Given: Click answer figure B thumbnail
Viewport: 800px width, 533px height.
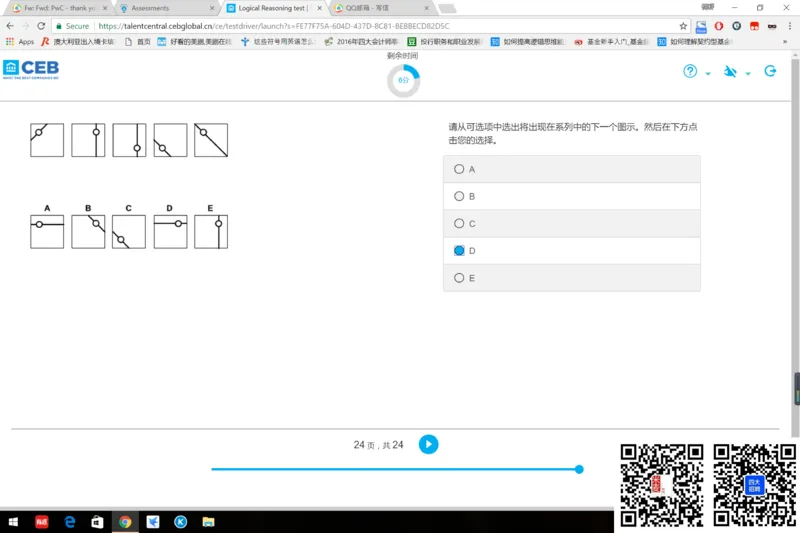Looking at the screenshot, I should pos(88,232).
